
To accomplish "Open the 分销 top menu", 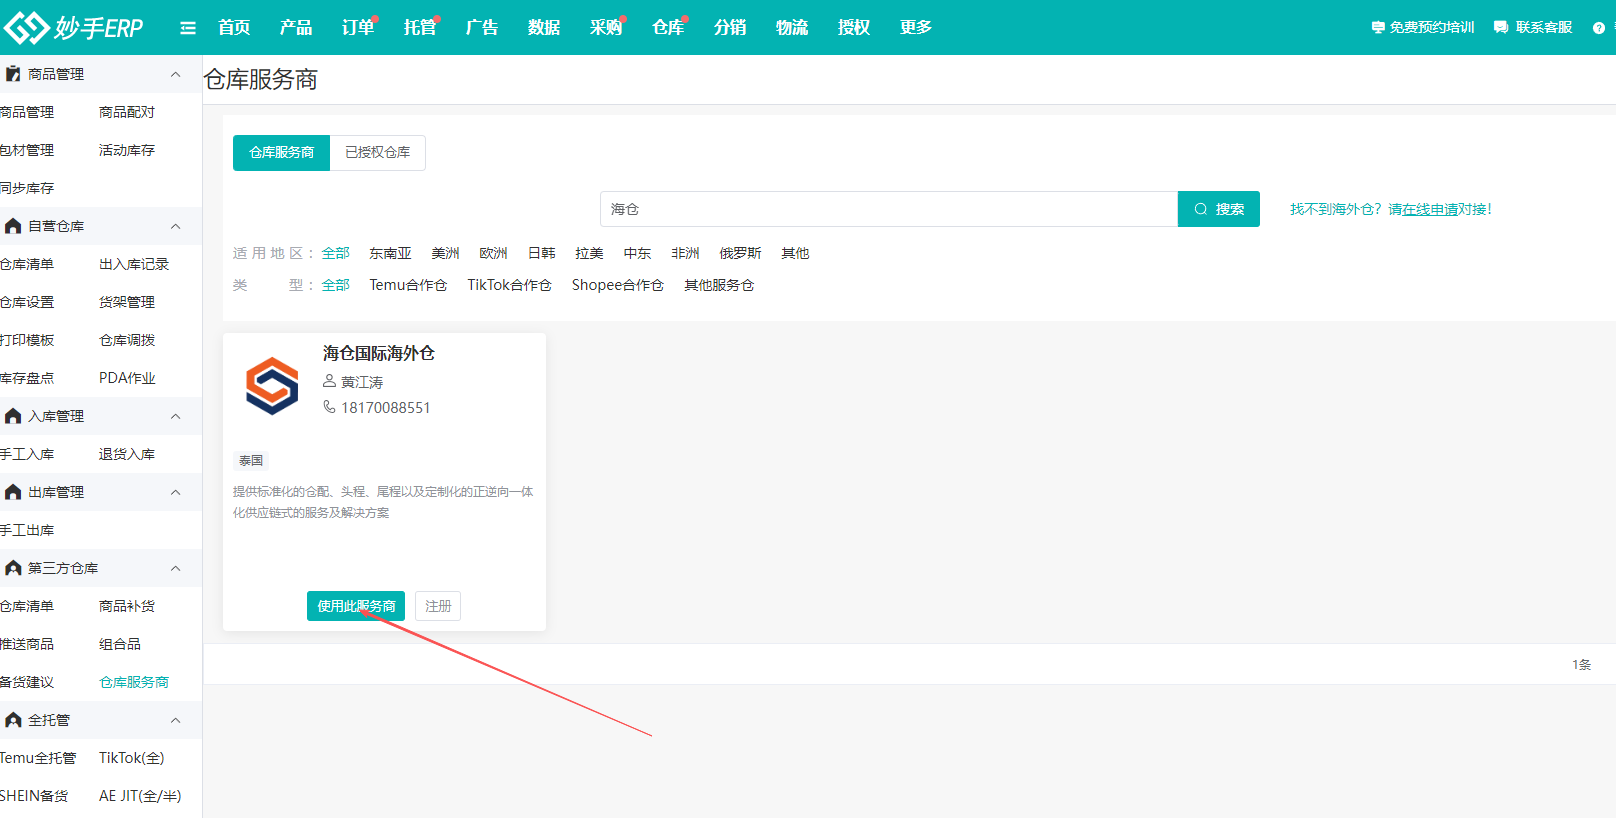I will tap(730, 27).
